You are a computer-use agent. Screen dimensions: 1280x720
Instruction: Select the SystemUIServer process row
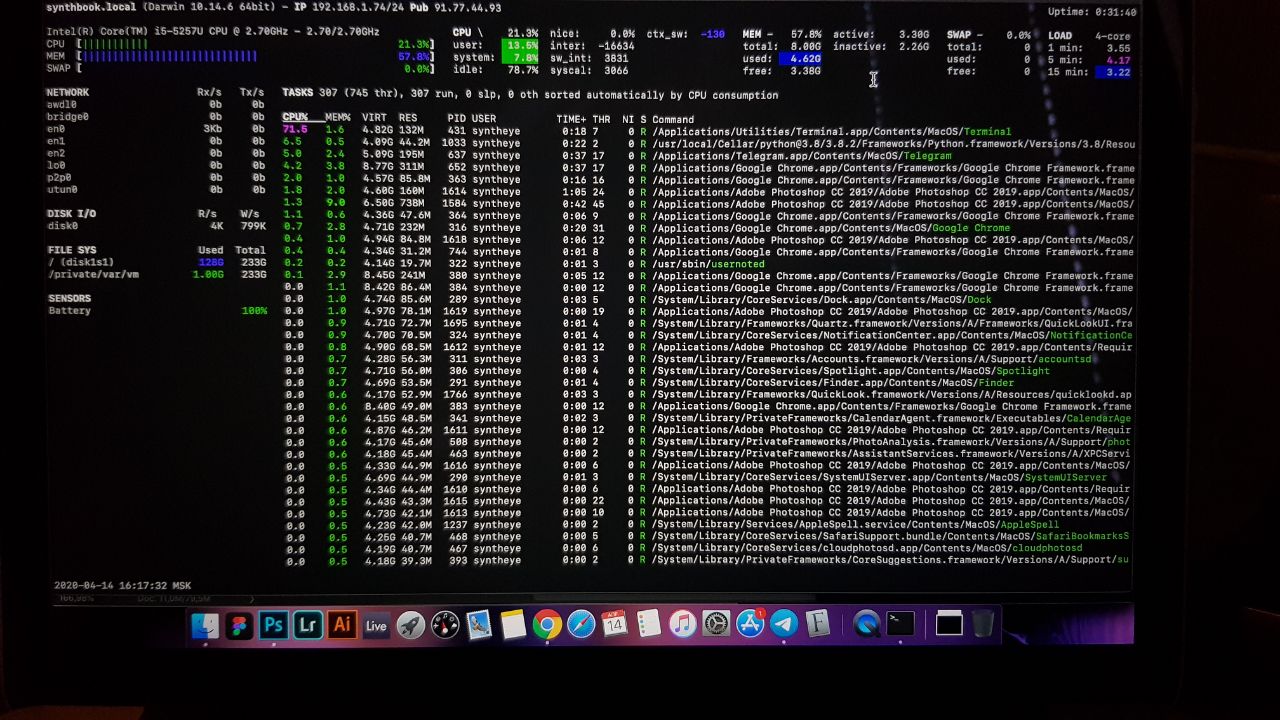708,477
